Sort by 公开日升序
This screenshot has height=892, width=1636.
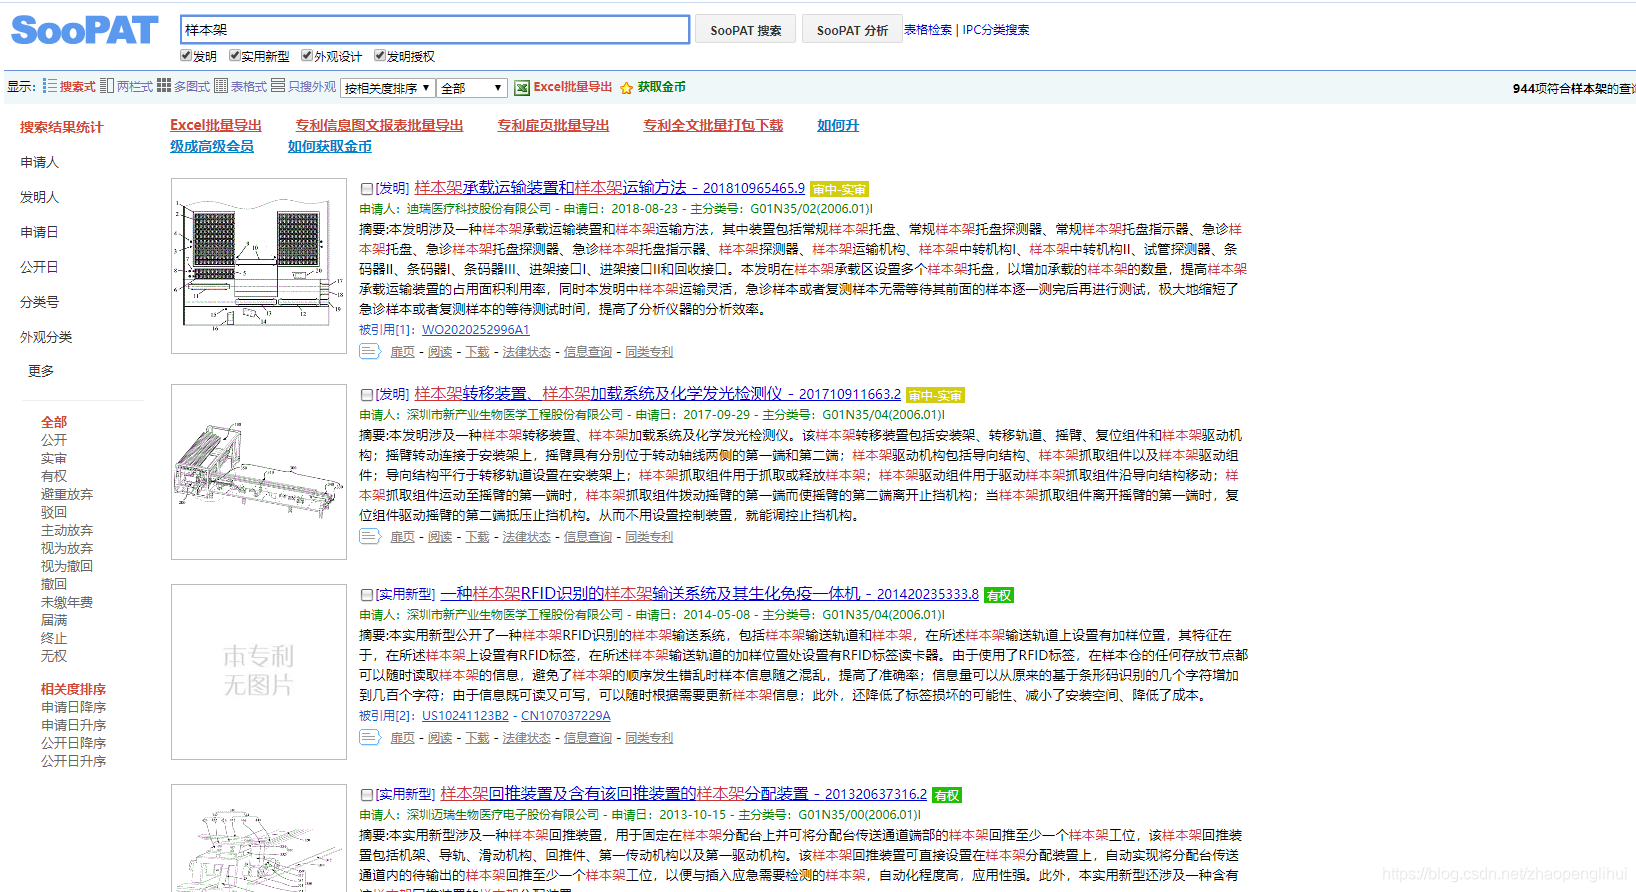(73, 761)
